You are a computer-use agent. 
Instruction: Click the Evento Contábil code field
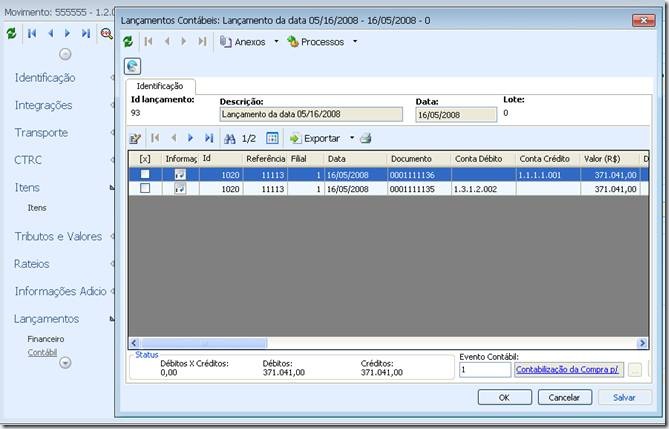[x=485, y=370]
